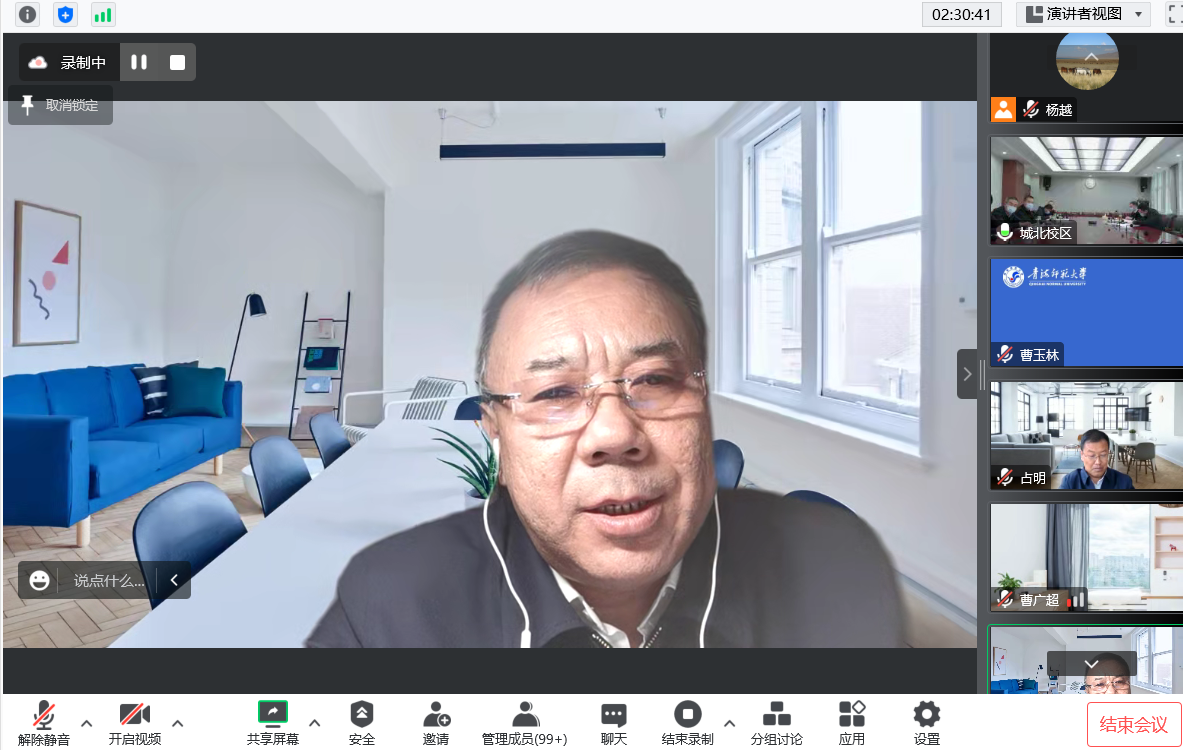1183x750 pixels.
Task: Open the Apps (应用) panel
Action: click(852, 722)
